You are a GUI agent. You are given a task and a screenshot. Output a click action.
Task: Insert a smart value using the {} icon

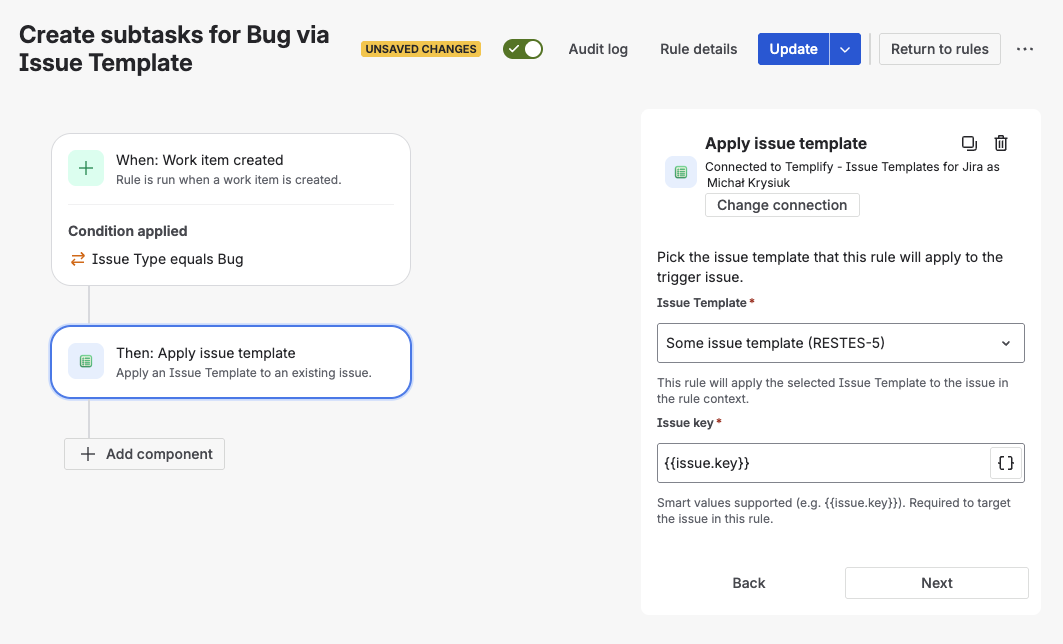[1006, 462]
